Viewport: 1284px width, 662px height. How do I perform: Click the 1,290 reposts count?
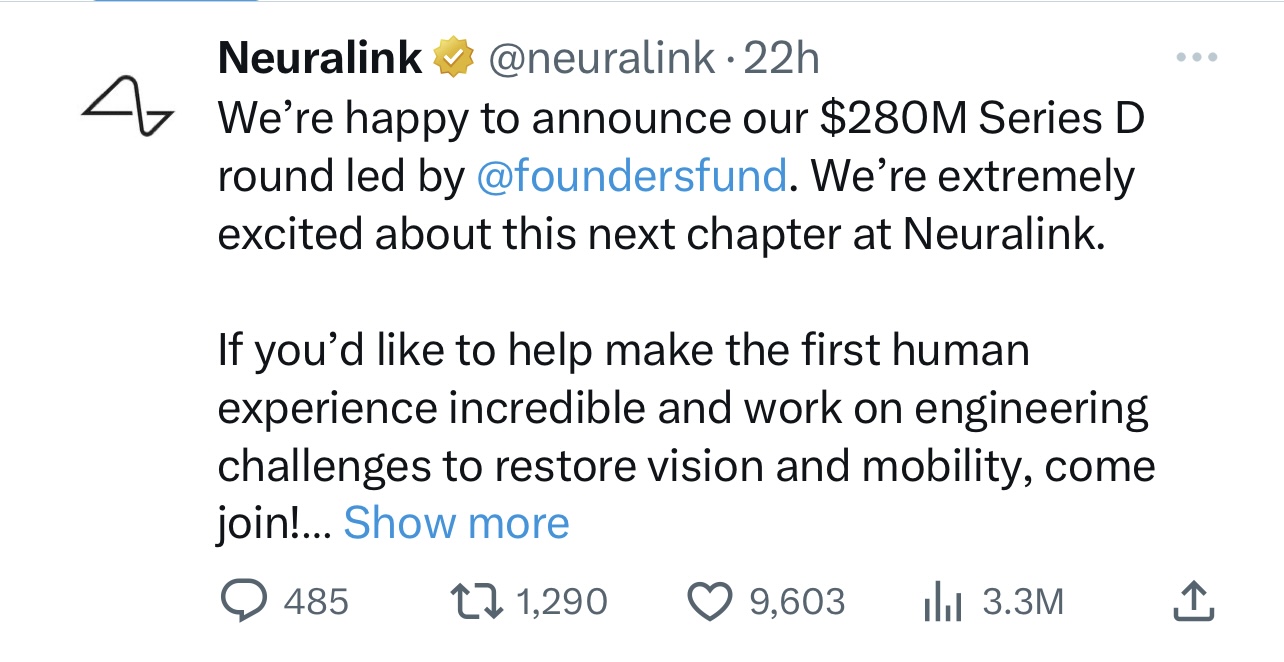pyautogui.click(x=563, y=602)
